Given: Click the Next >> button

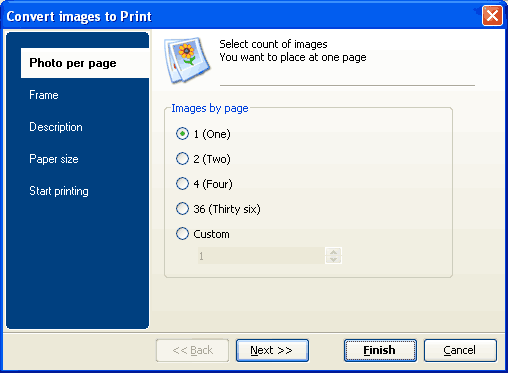Looking at the screenshot, I should pos(272,350).
